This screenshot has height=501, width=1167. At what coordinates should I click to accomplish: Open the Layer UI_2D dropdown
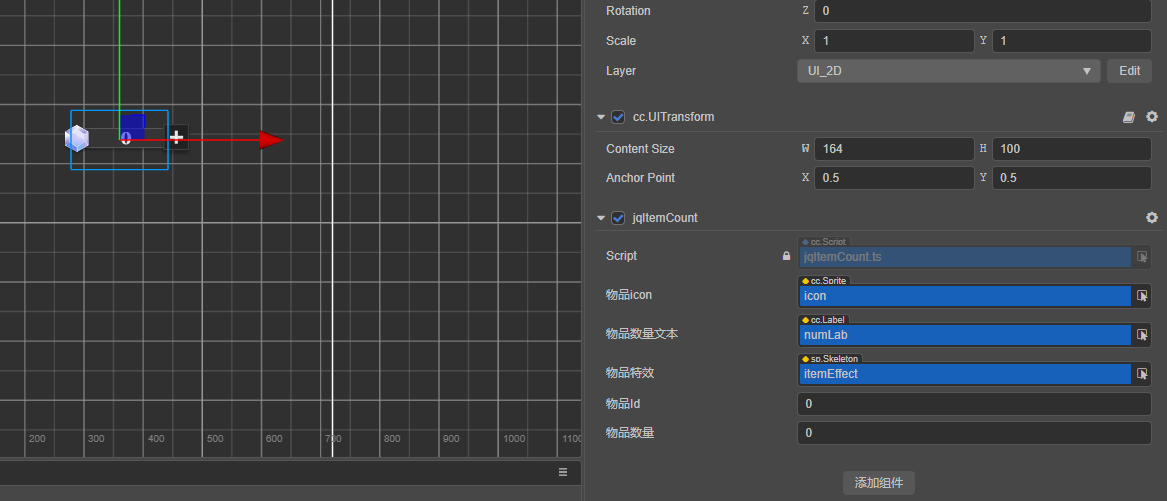pyautogui.click(x=948, y=71)
